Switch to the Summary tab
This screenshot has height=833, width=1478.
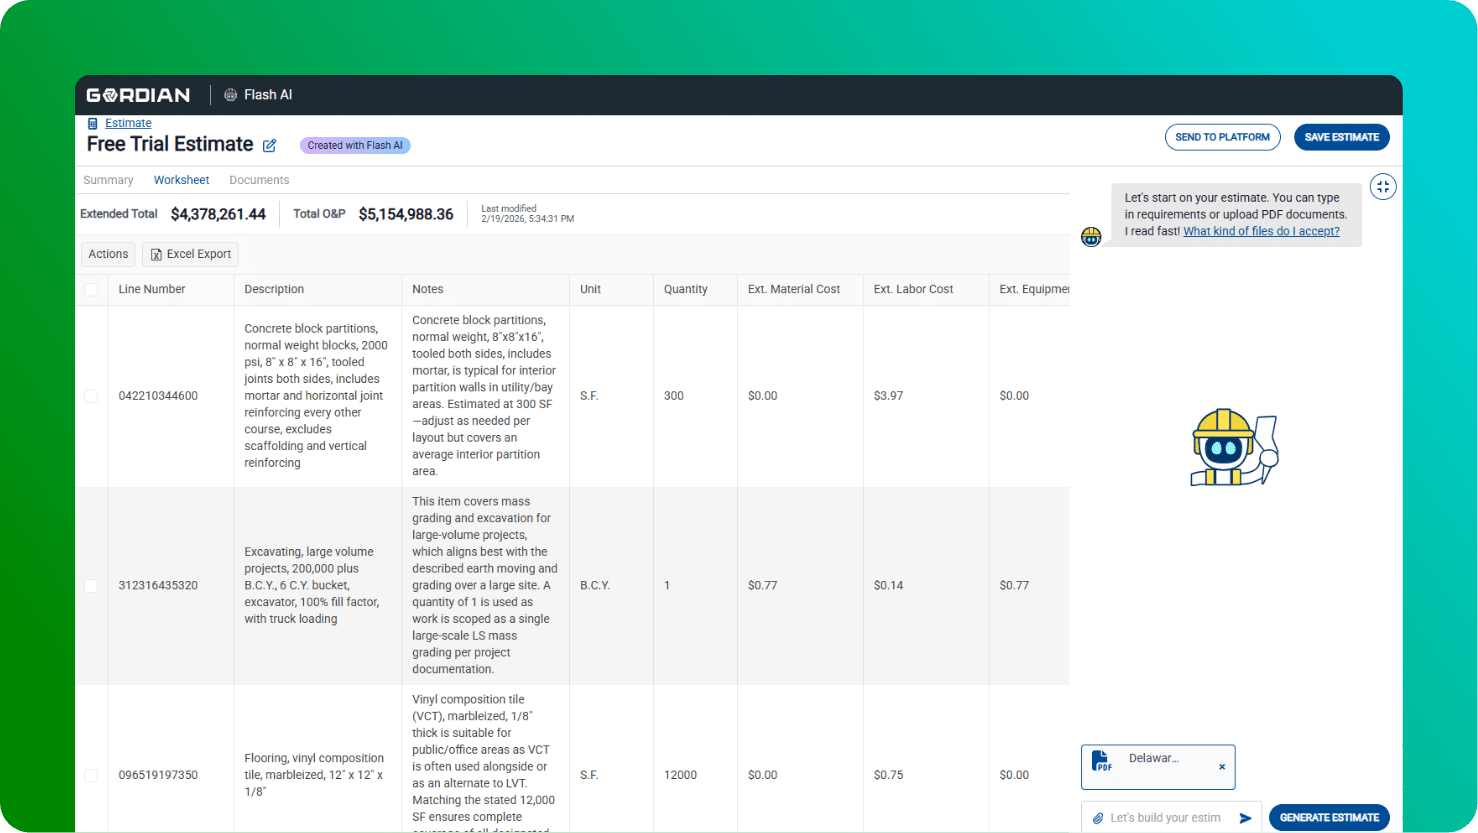pos(108,179)
